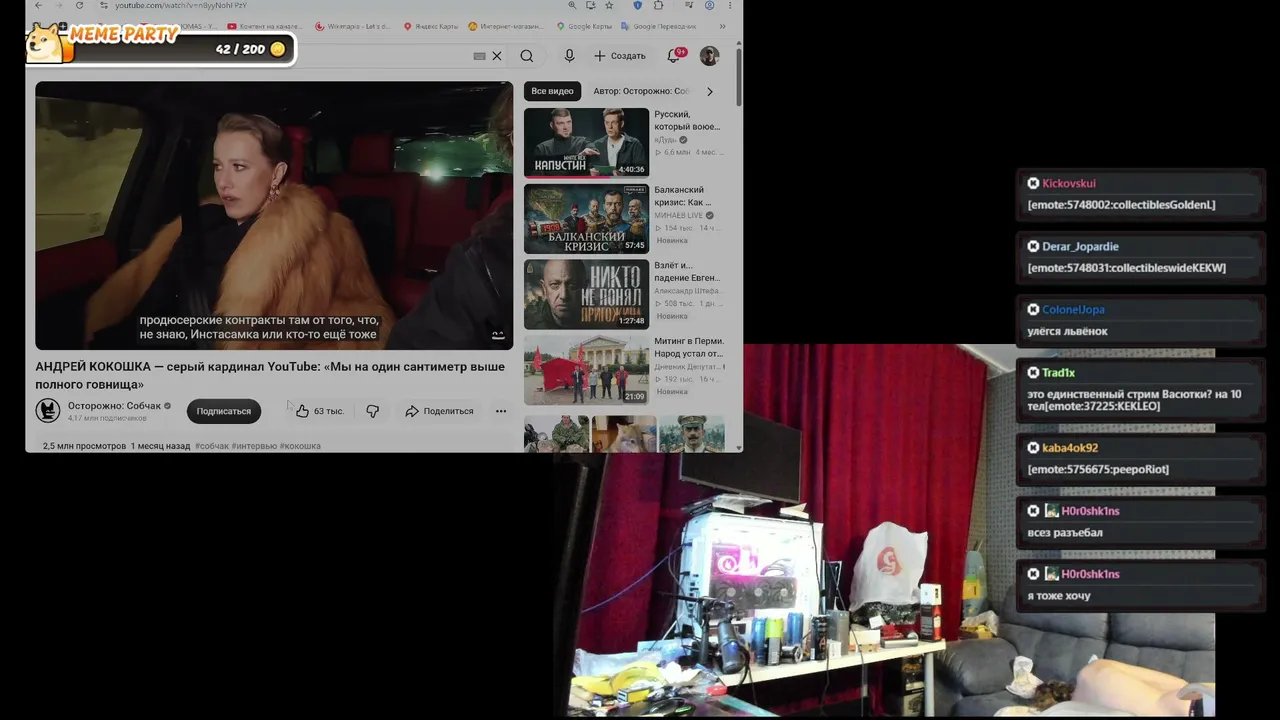Click the Kickovskui username in chat
The width and height of the screenshot is (1280, 720).
(1069, 183)
